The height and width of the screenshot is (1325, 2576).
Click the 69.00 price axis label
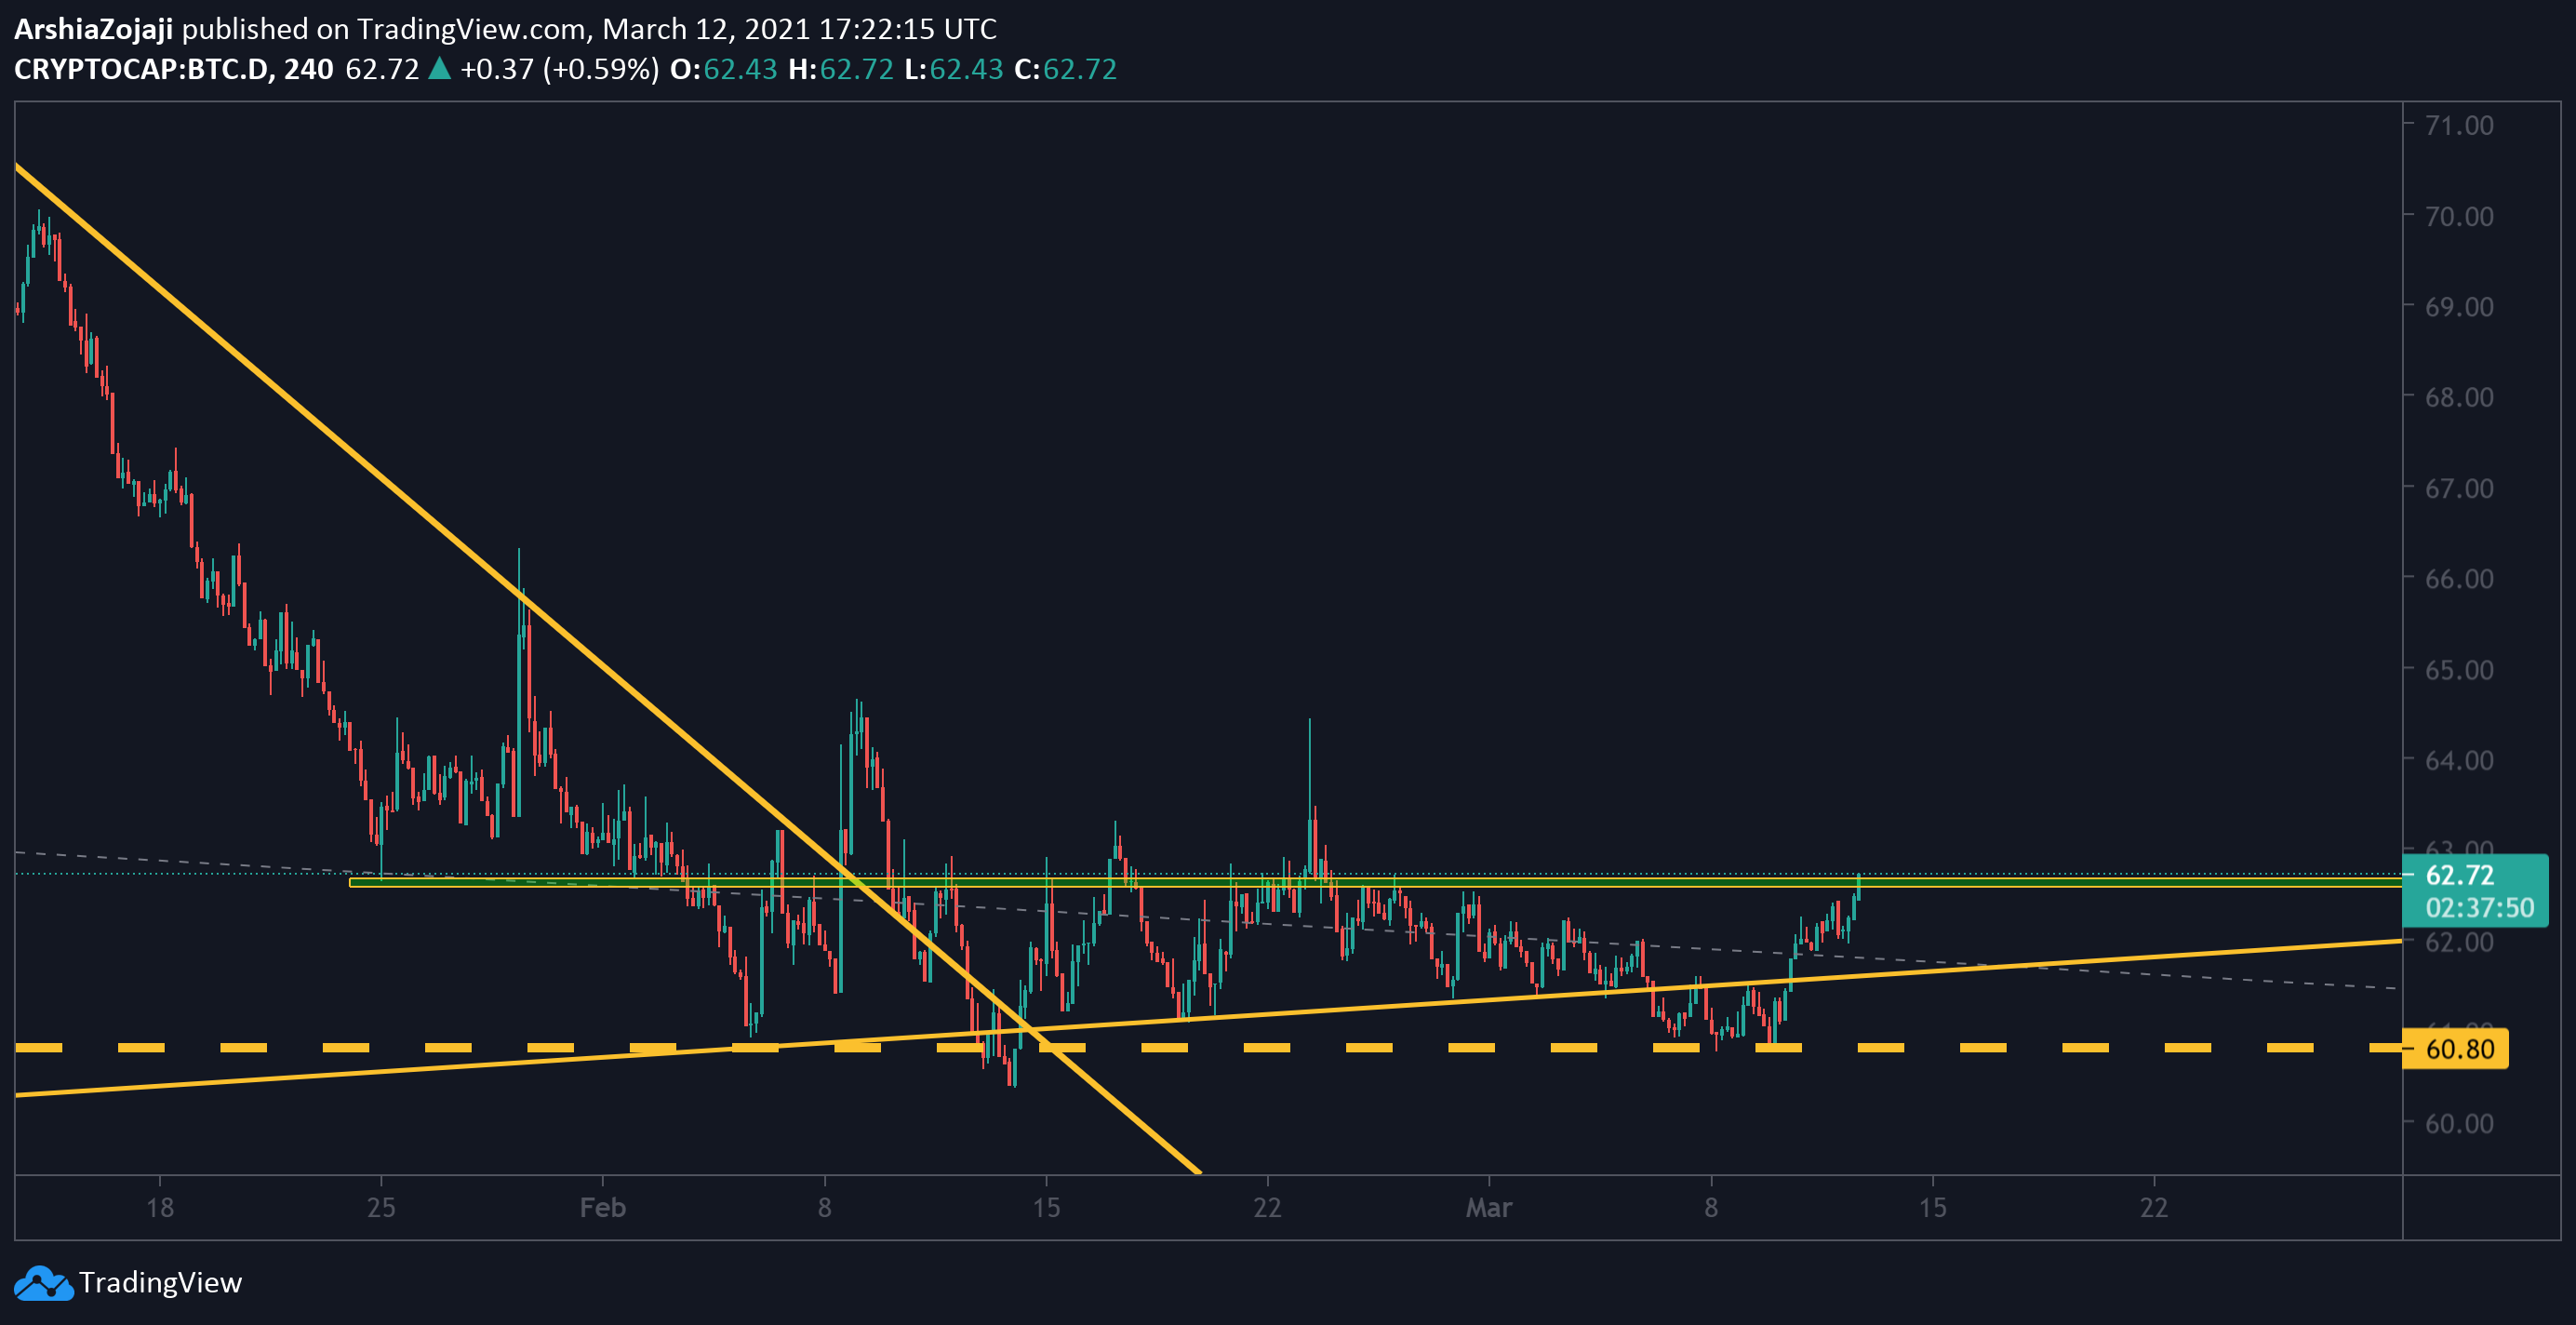[2459, 306]
